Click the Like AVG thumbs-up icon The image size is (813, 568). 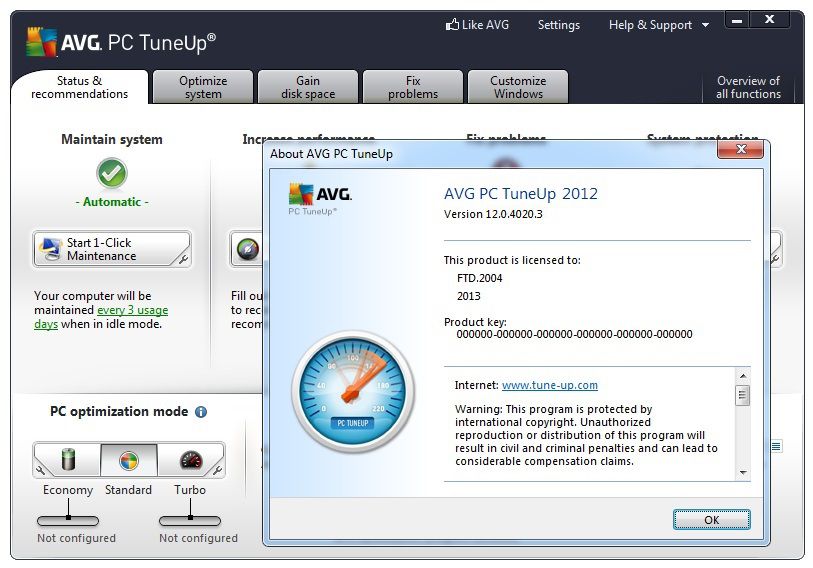(452, 24)
